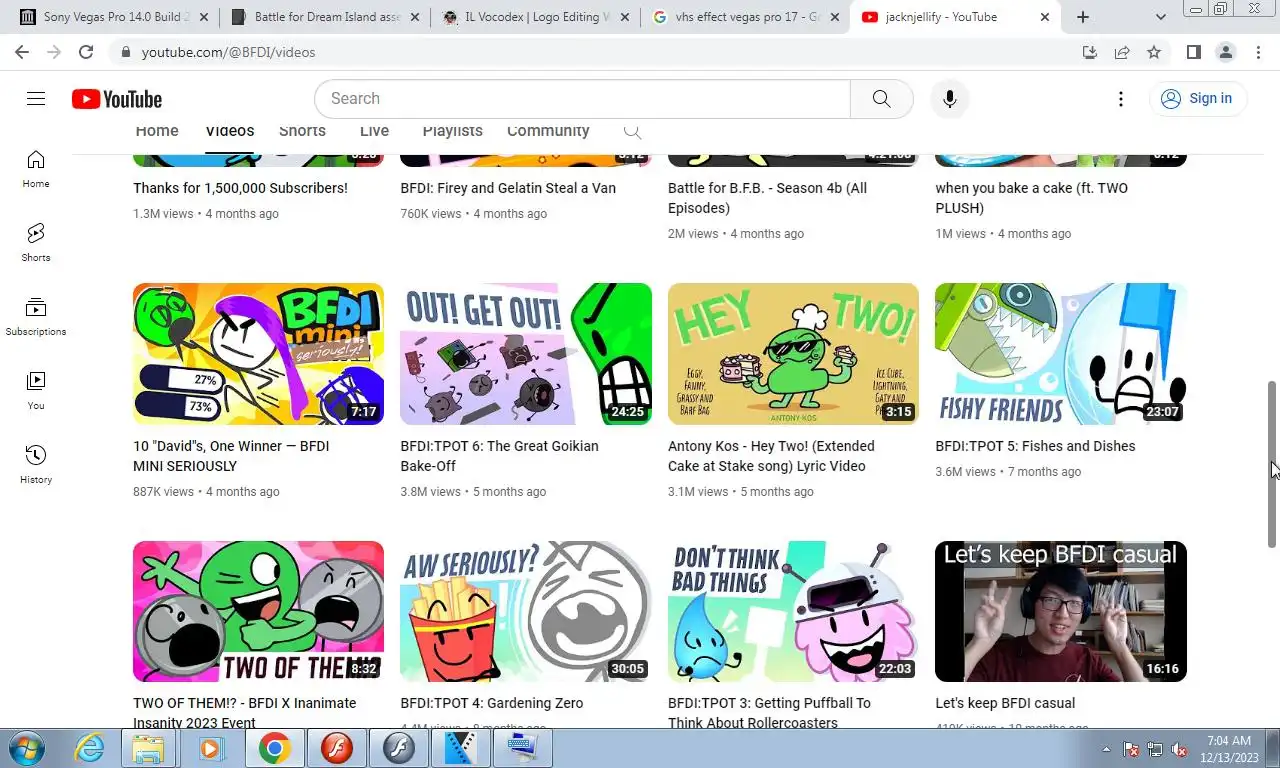Open the Out! Get Out! 24:25 thumbnail

point(526,354)
